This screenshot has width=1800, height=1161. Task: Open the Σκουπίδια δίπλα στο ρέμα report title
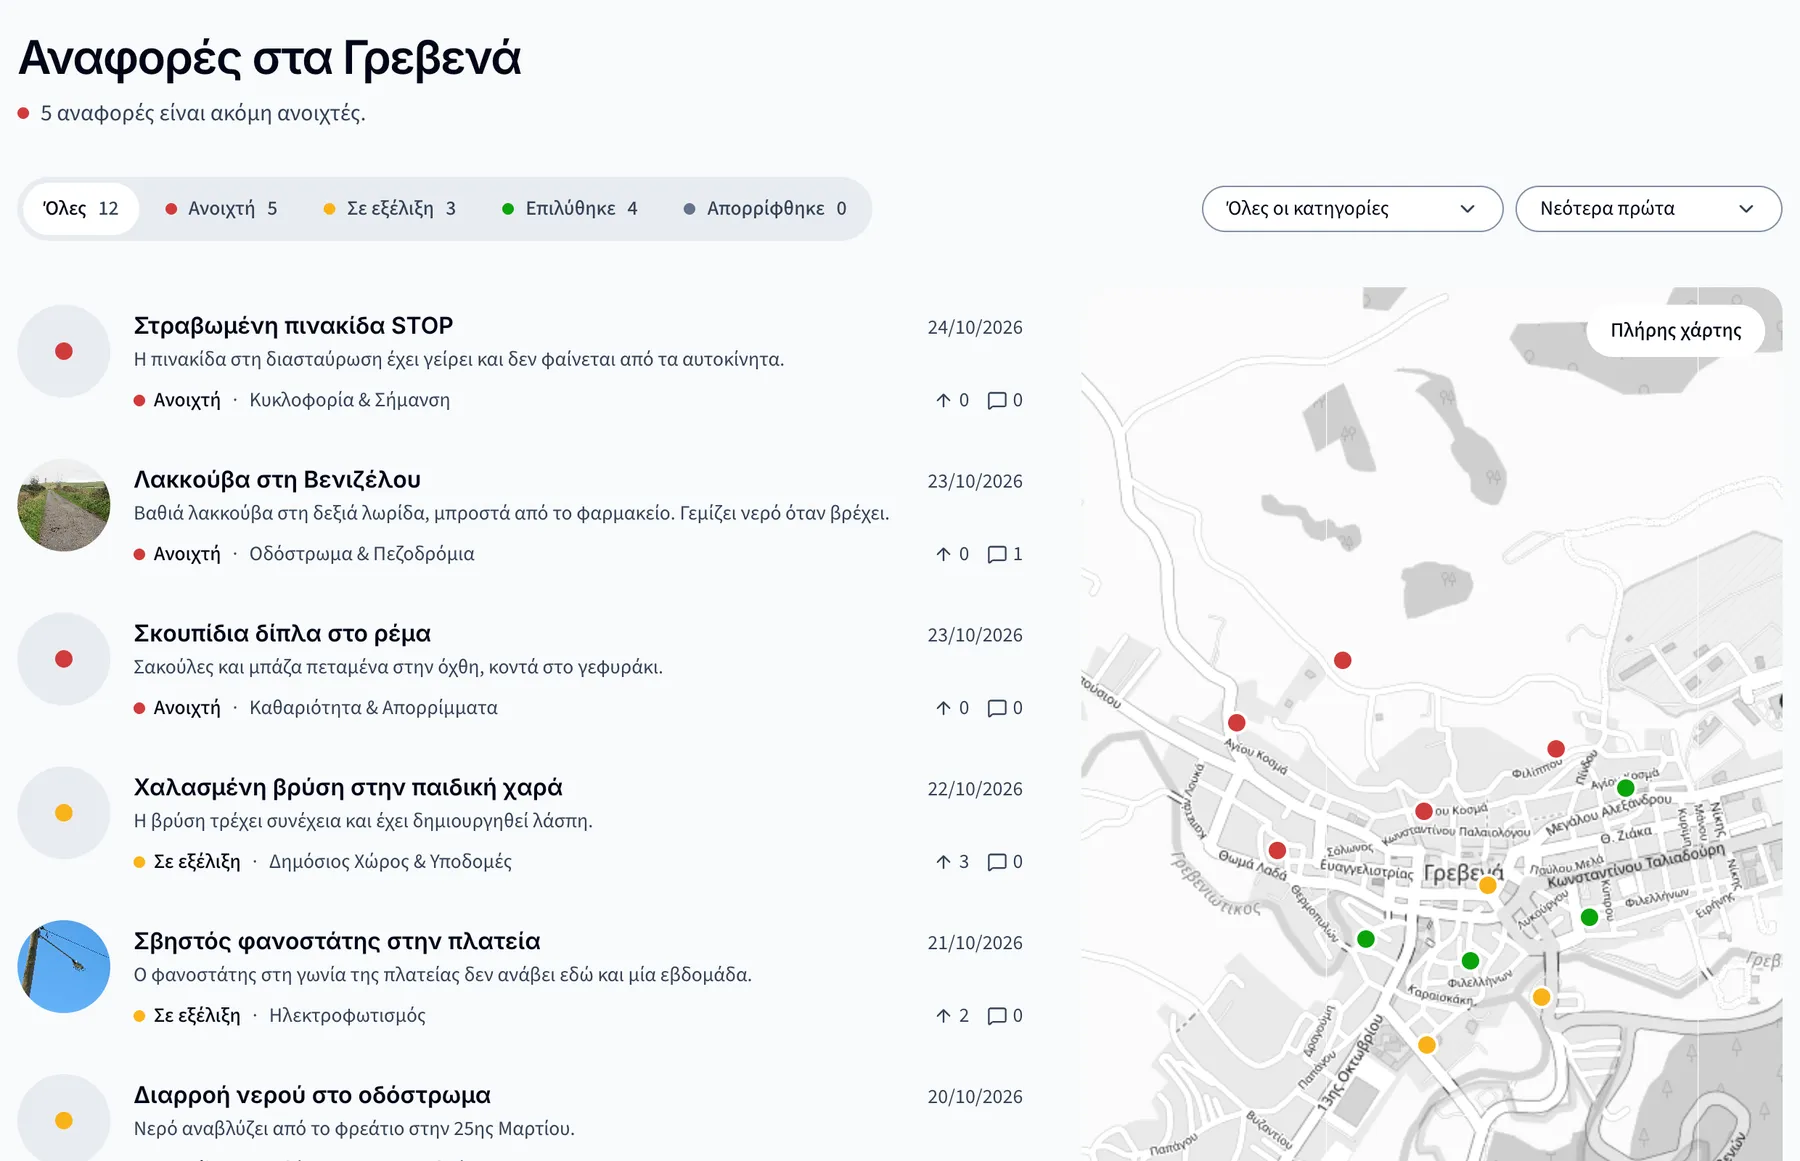point(282,634)
